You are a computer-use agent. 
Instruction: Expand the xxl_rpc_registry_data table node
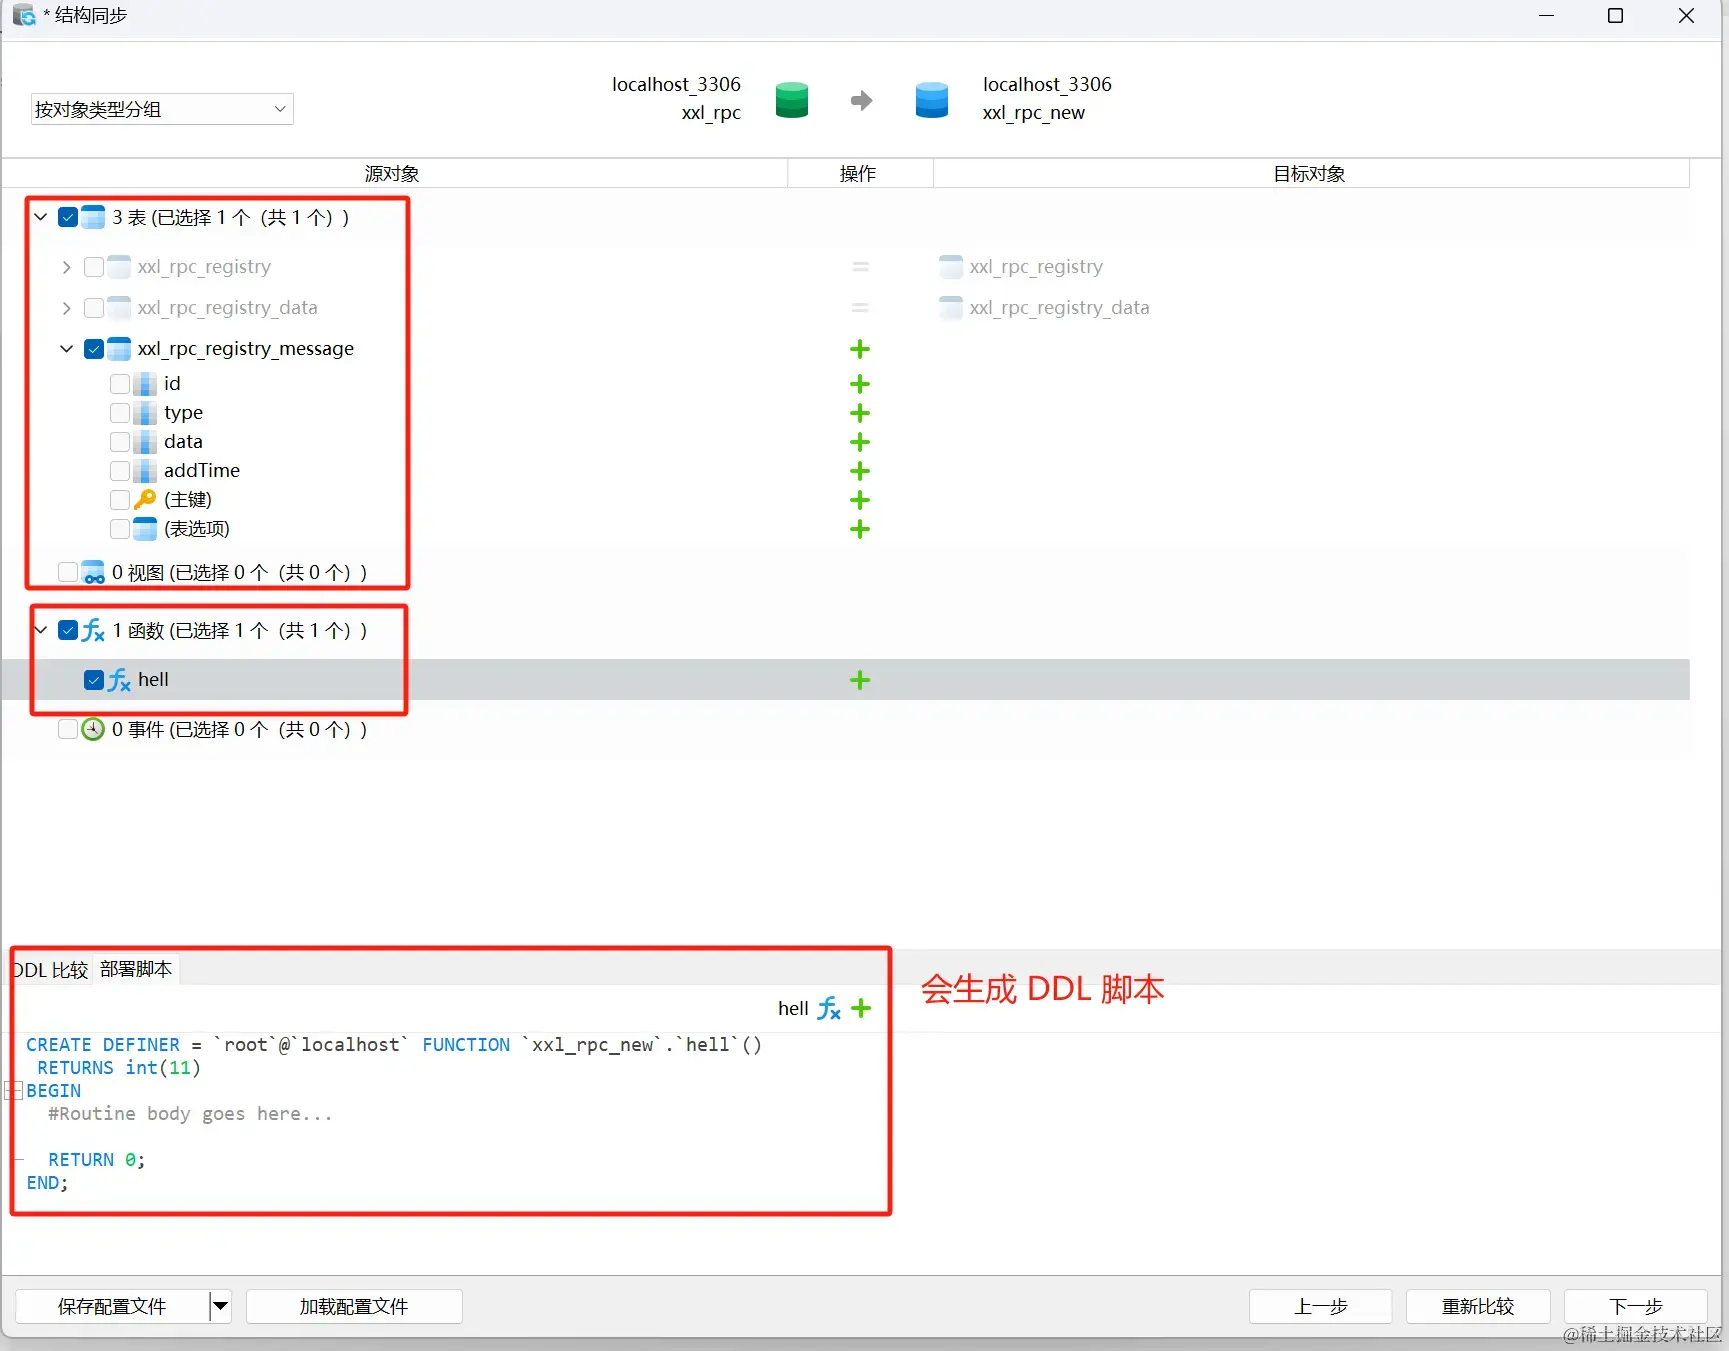click(x=67, y=308)
